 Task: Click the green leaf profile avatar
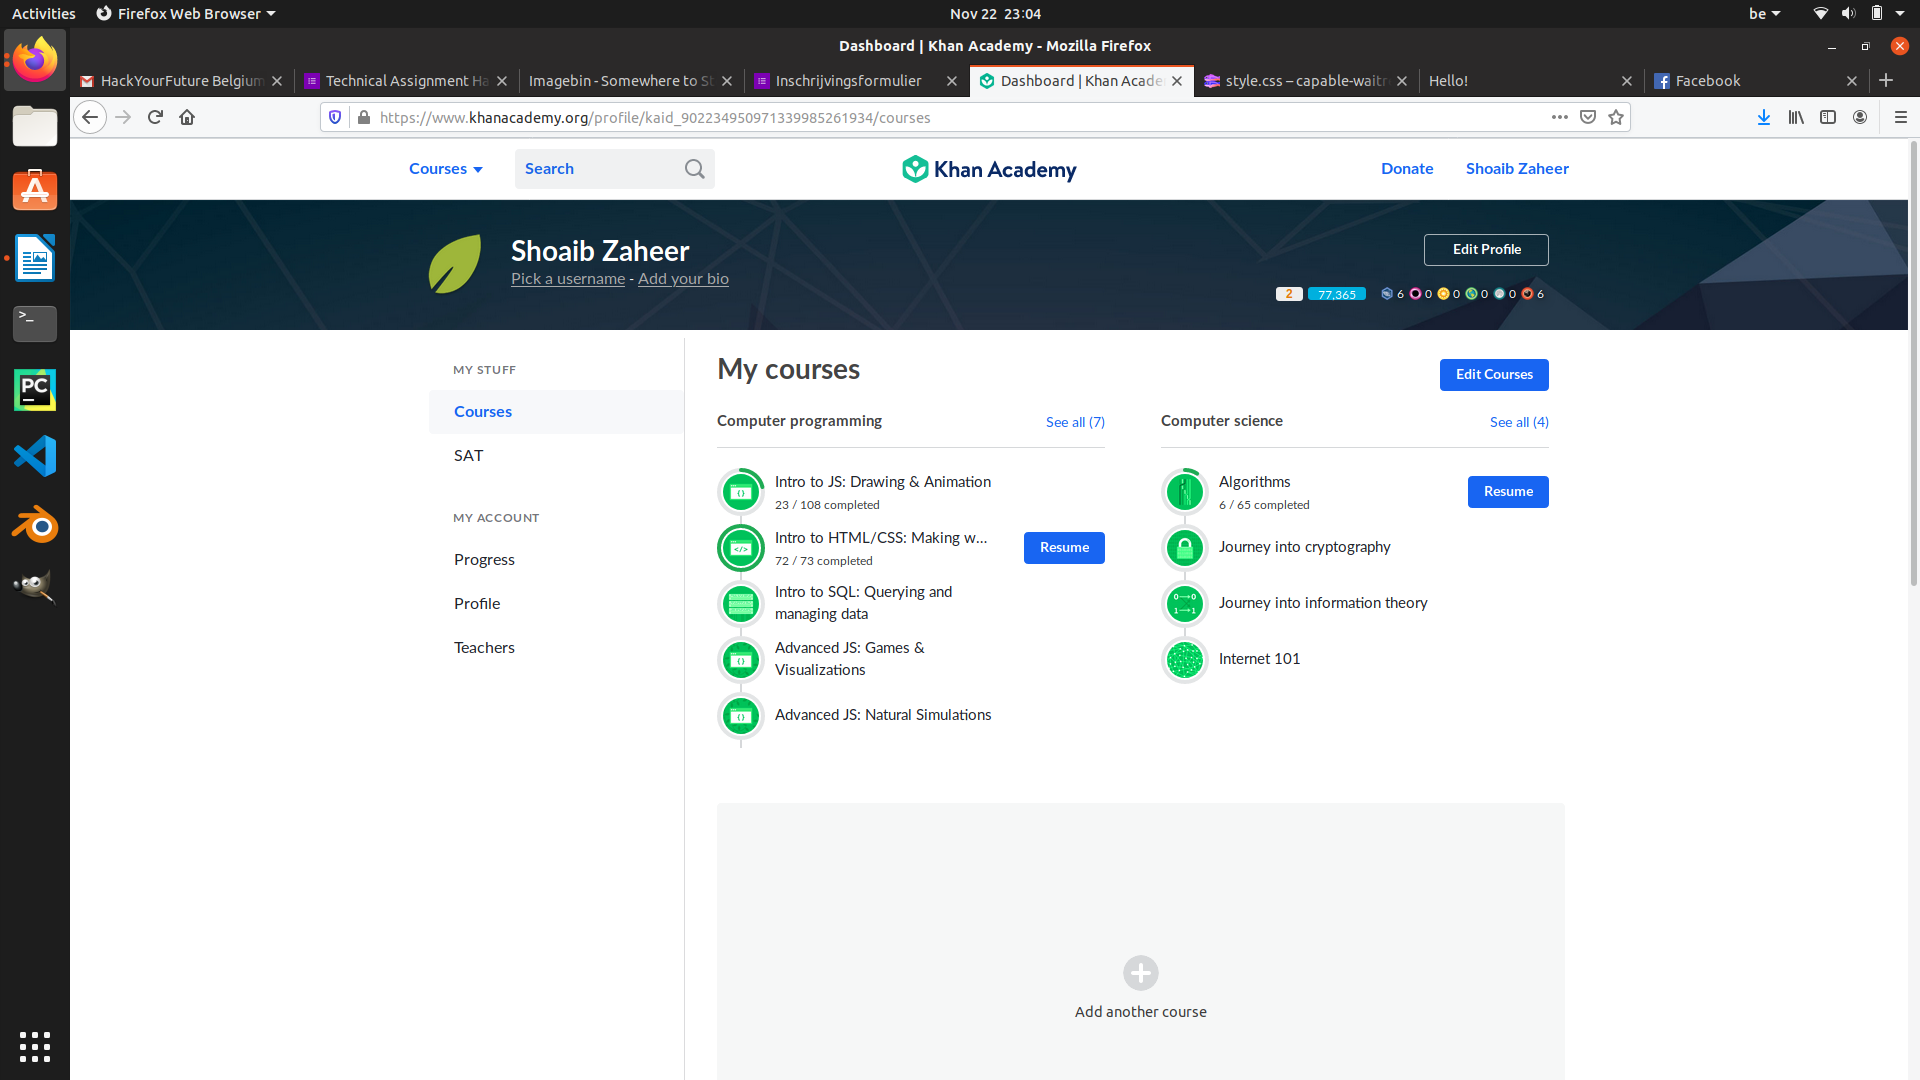[x=455, y=264]
